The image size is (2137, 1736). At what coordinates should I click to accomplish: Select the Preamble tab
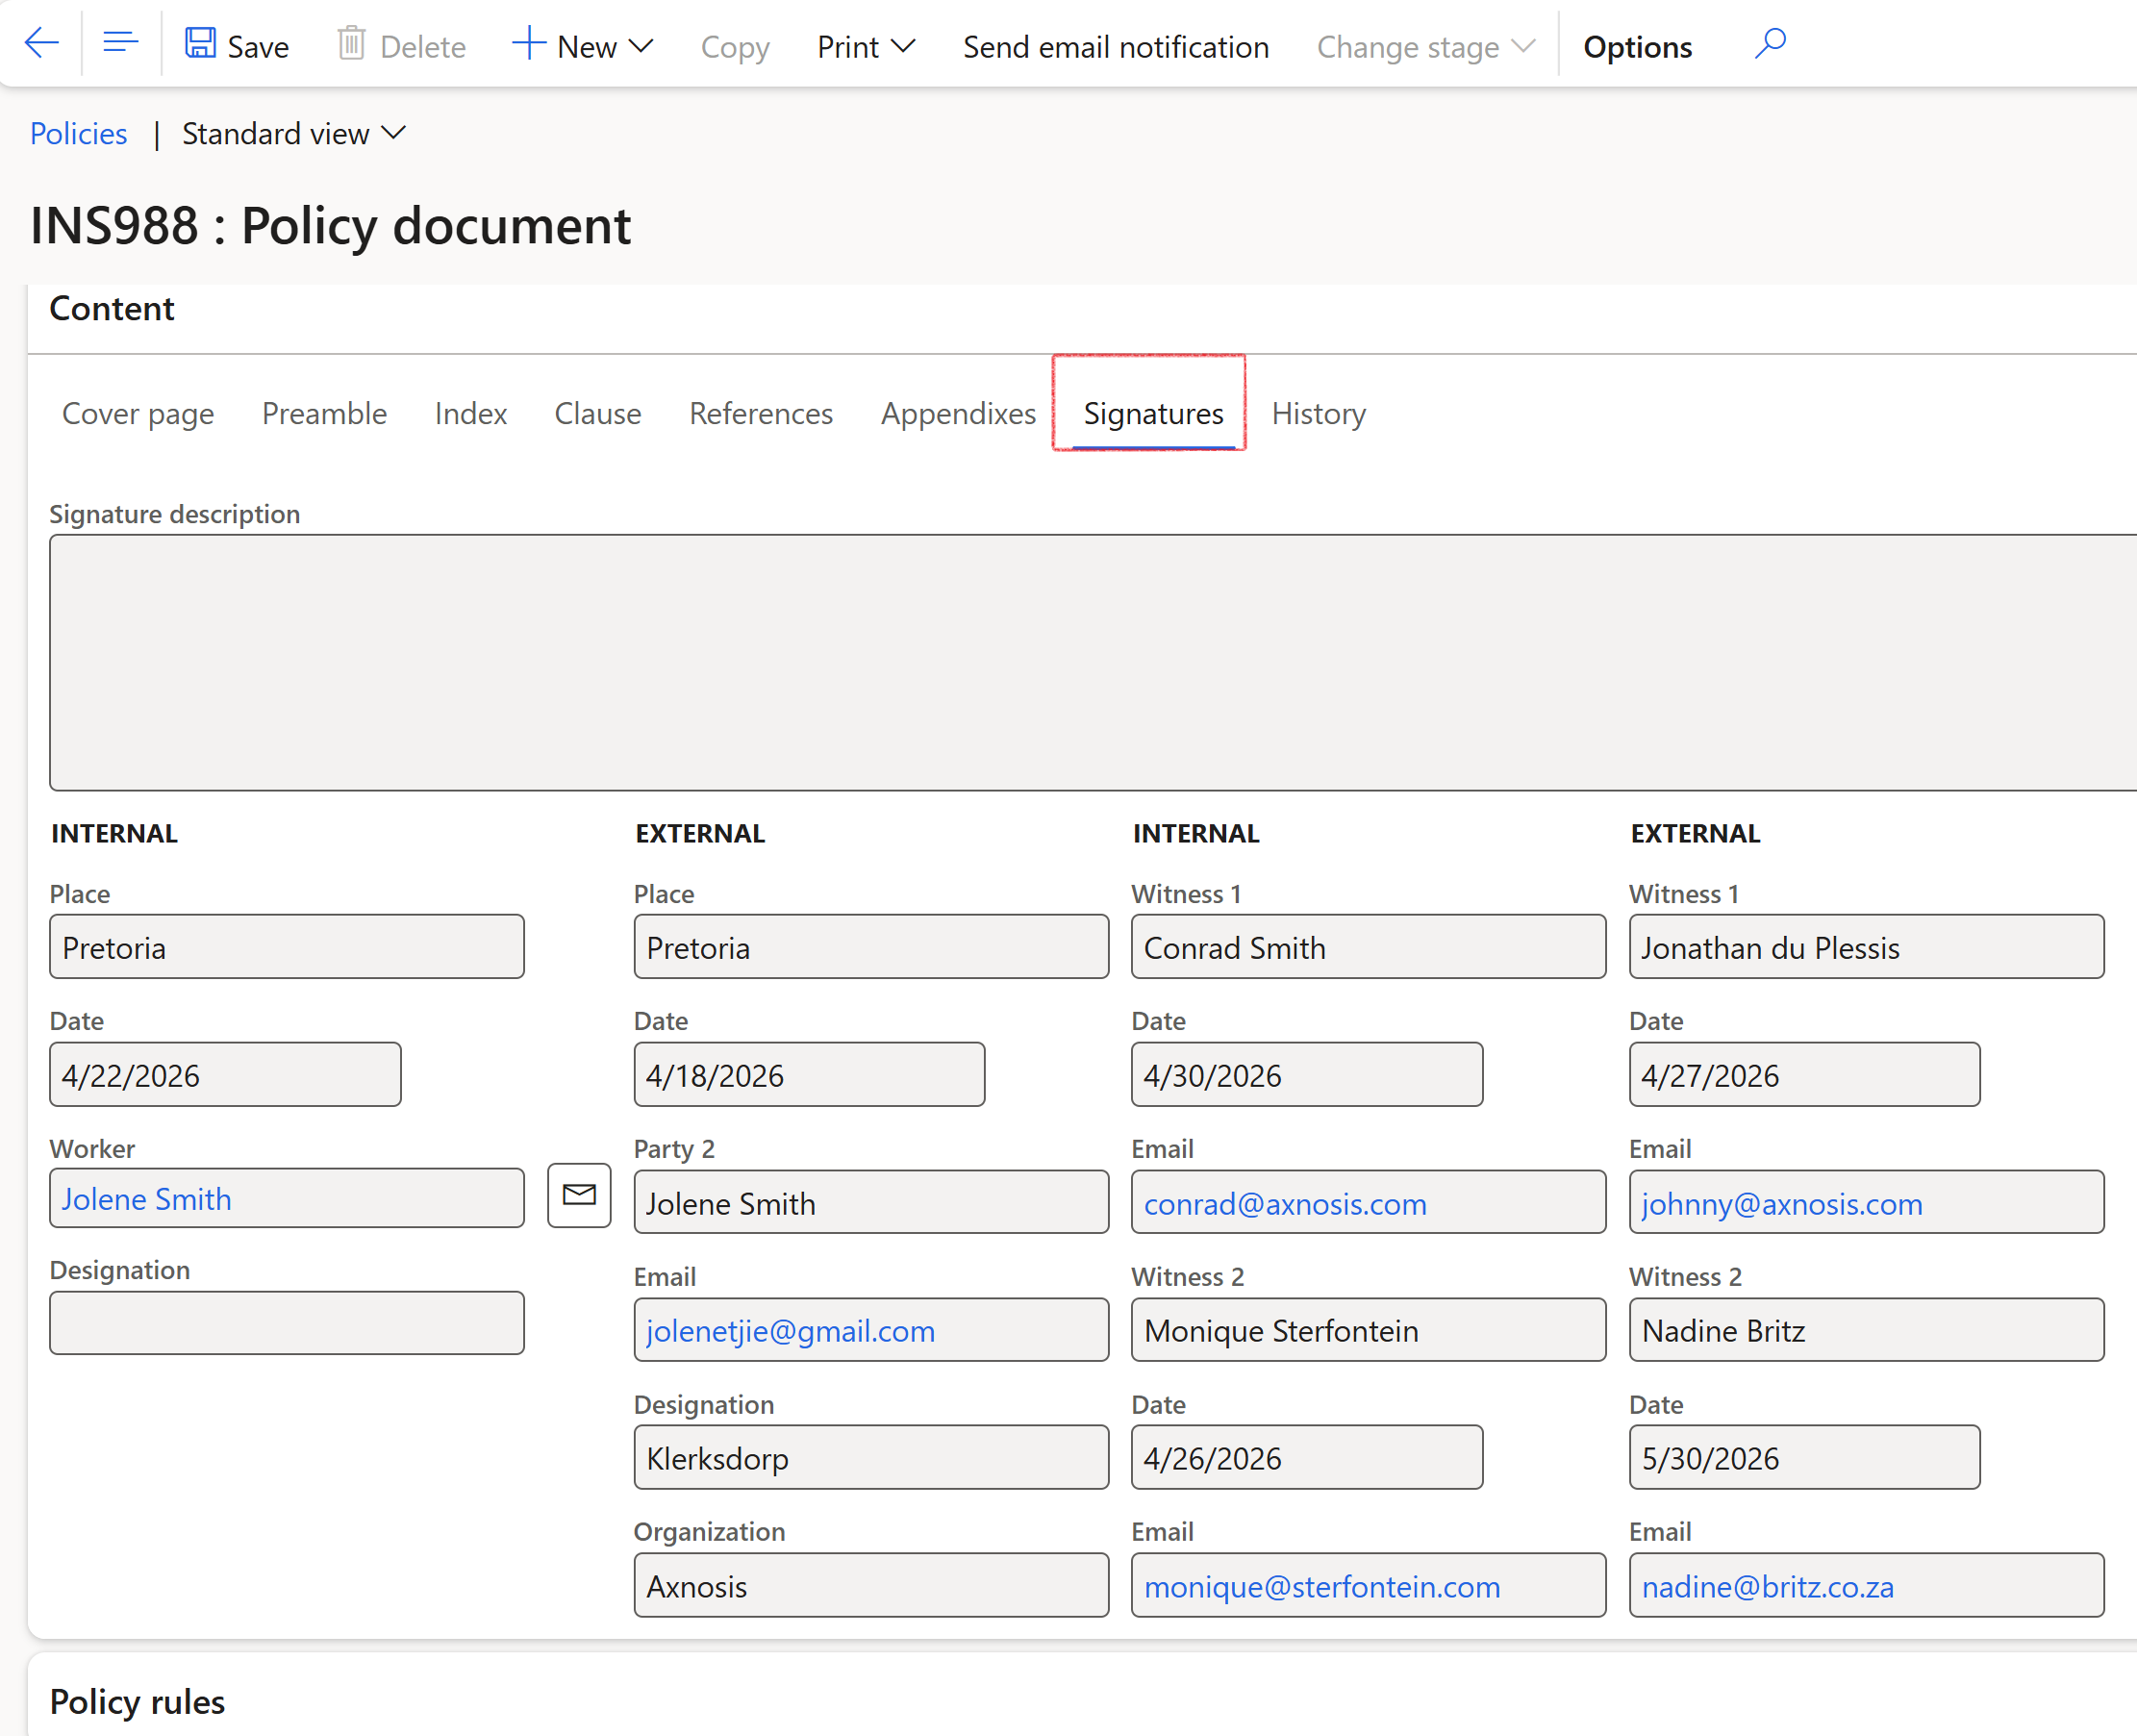pyautogui.click(x=324, y=413)
